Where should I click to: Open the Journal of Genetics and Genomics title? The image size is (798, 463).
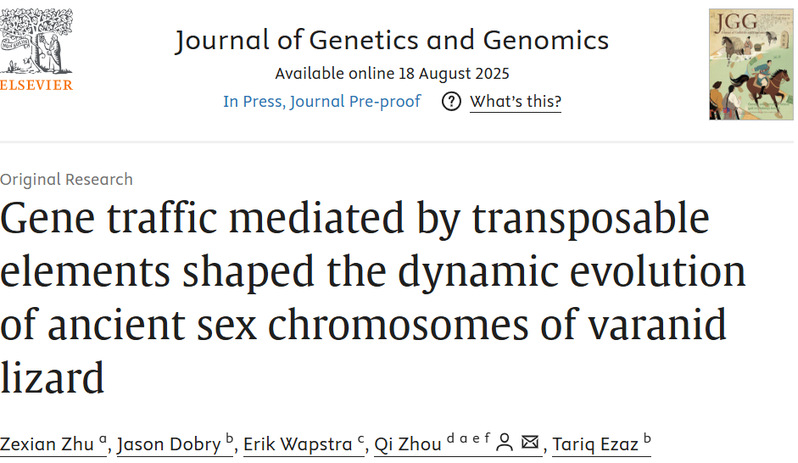[391, 41]
